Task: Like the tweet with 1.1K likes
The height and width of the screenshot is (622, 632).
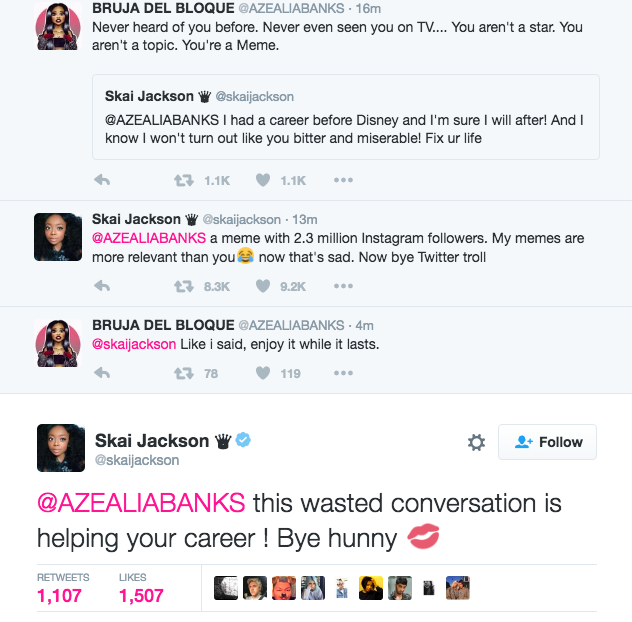Action: point(264,180)
